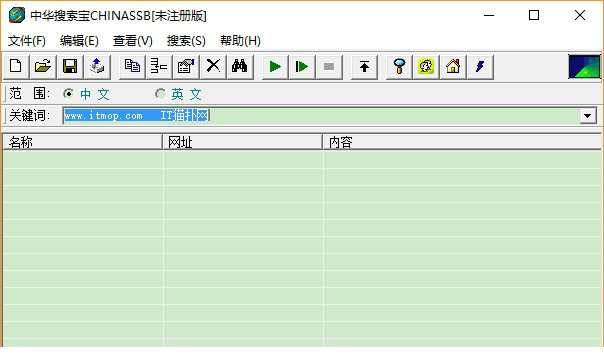
Task: Stop search with gray square button
Action: click(329, 67)
